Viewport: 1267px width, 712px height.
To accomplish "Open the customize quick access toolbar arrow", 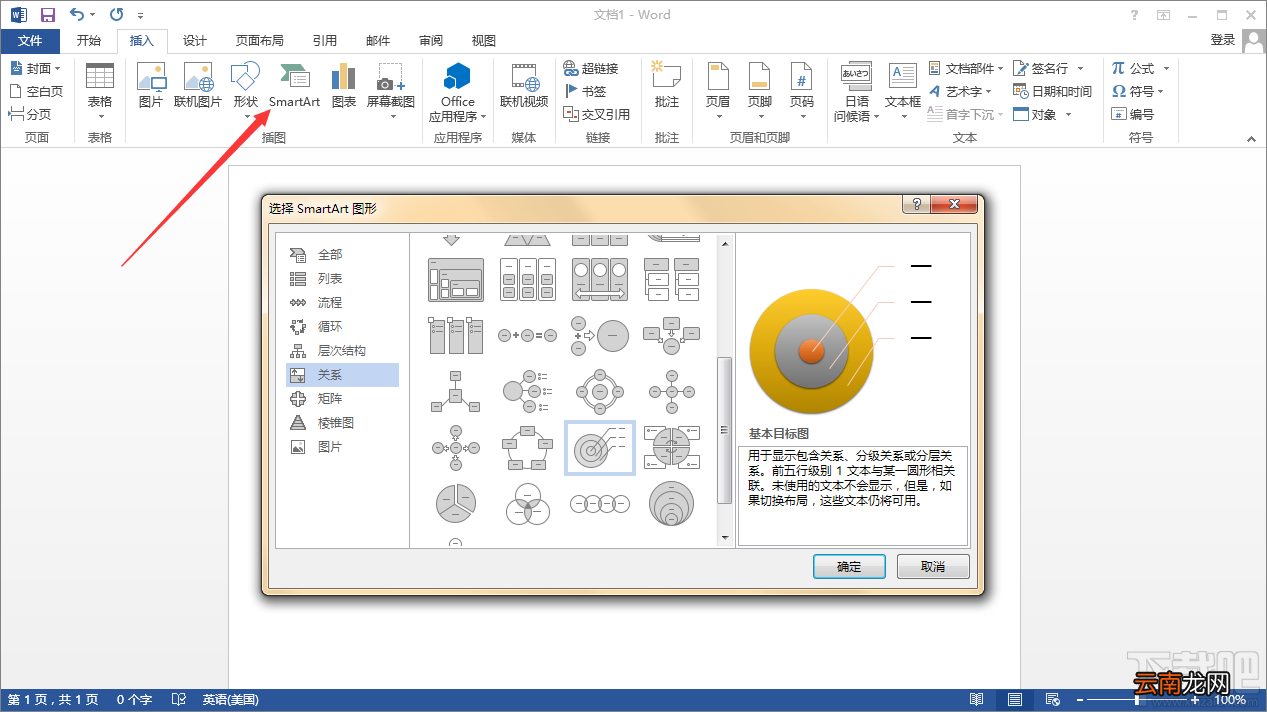I will (x=140, y=16).
